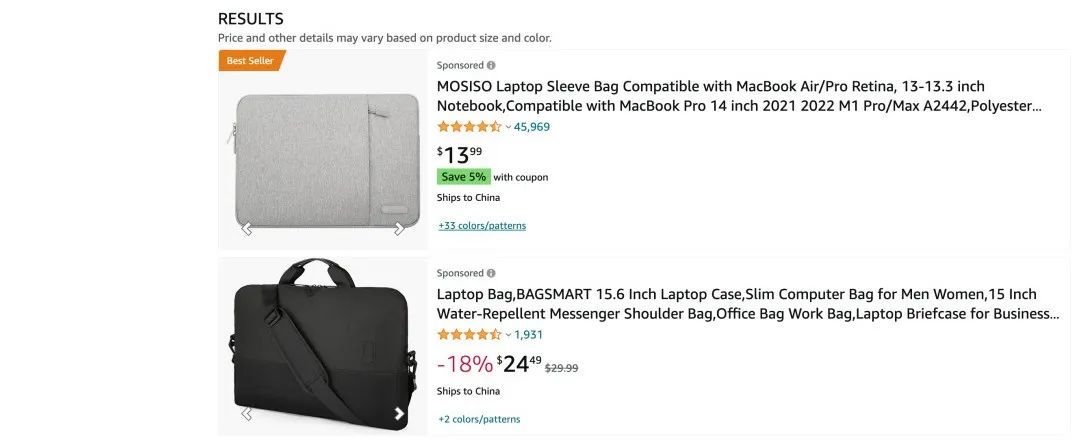The image size is (1077, 440).
Task: Click the Sponsored info icon on MOSISO listing
Action: [x=491, y=65]
